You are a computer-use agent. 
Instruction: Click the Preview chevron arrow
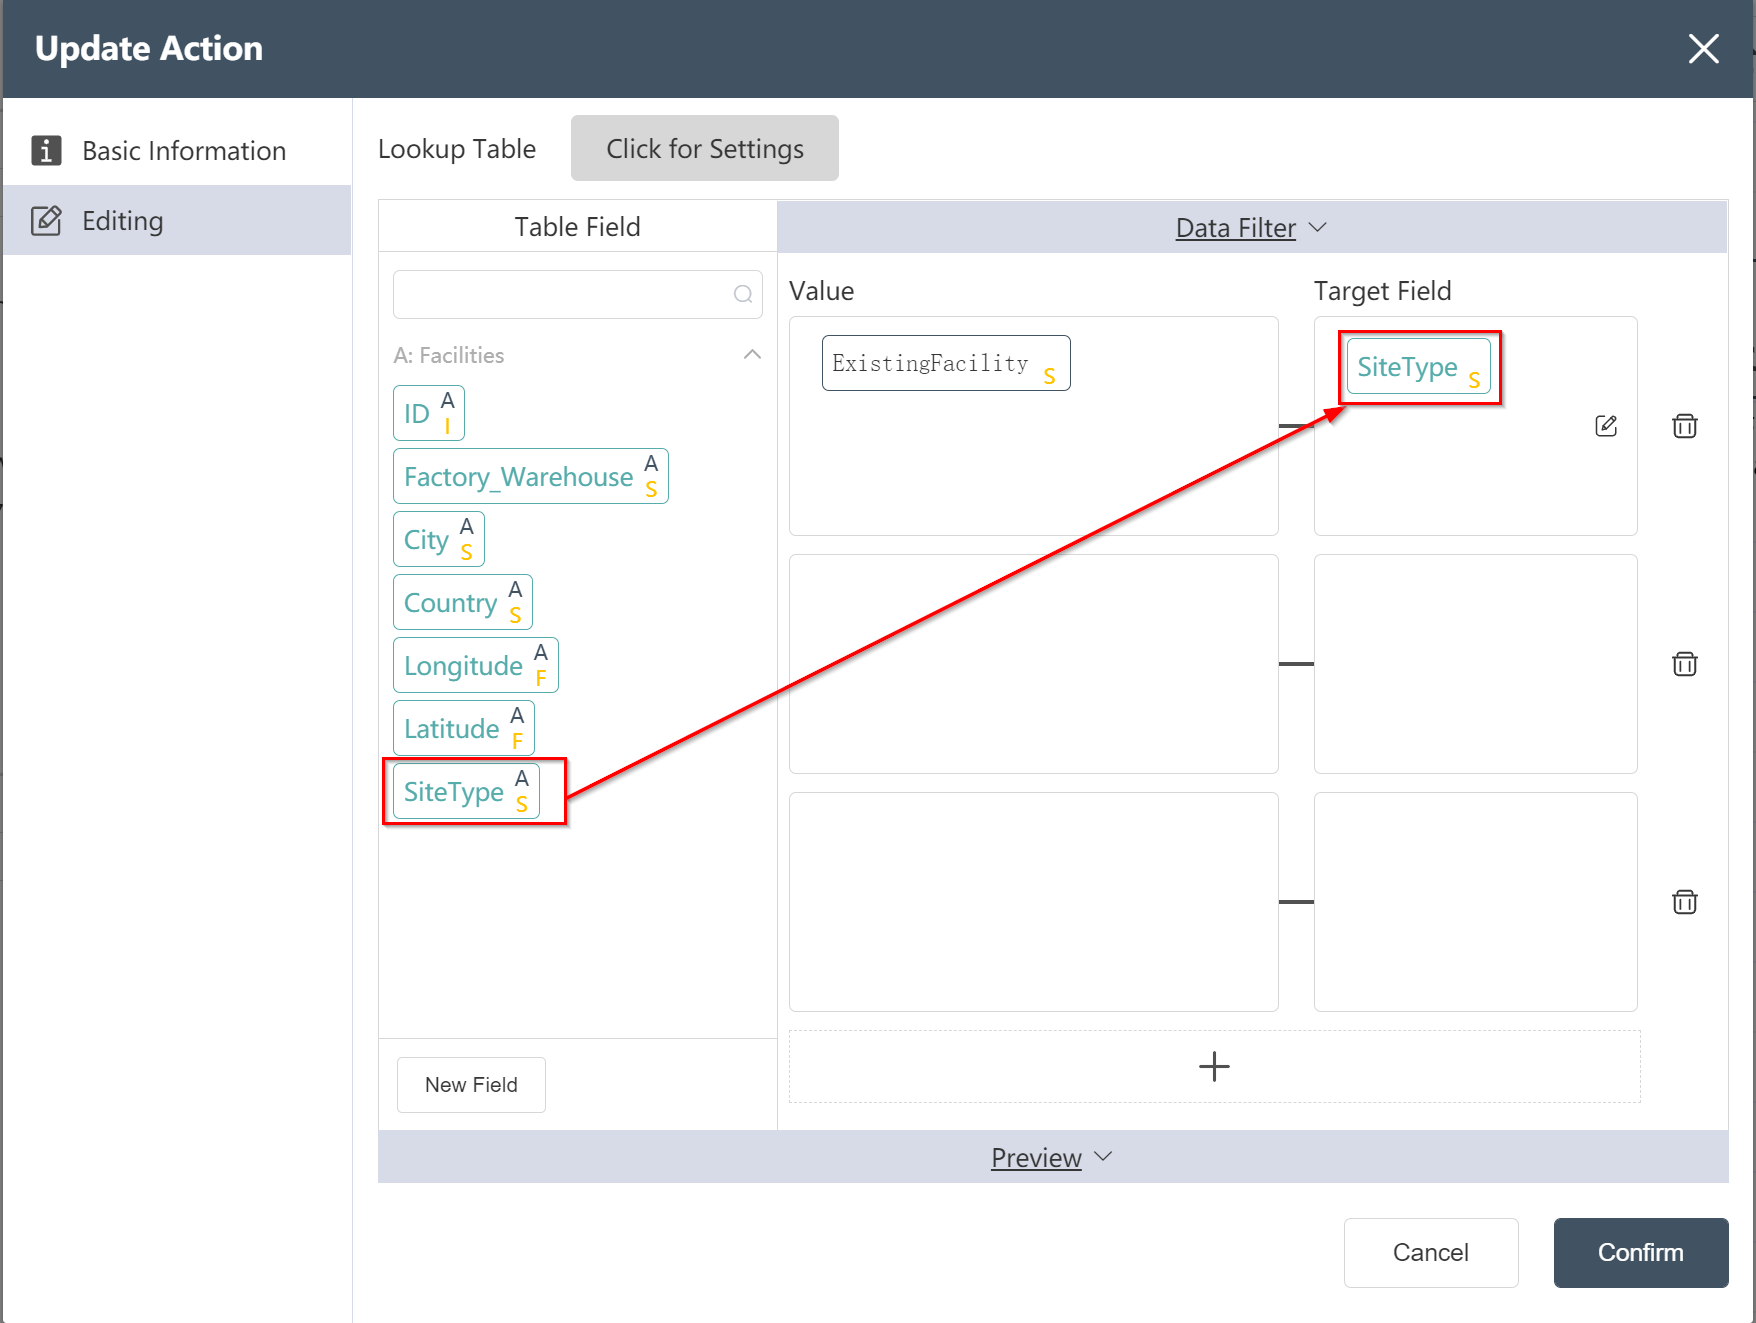1103,1157
